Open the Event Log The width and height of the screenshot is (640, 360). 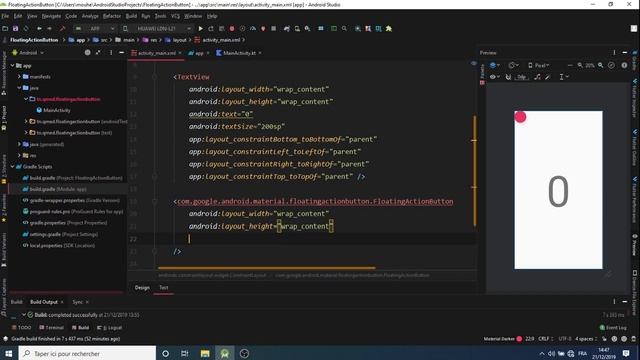click(x=613, y=327)
